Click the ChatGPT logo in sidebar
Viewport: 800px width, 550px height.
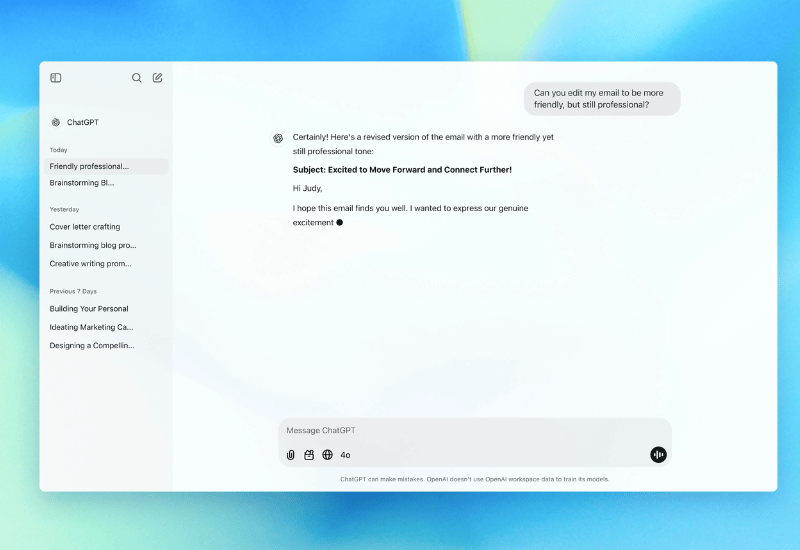click(56, 122)
